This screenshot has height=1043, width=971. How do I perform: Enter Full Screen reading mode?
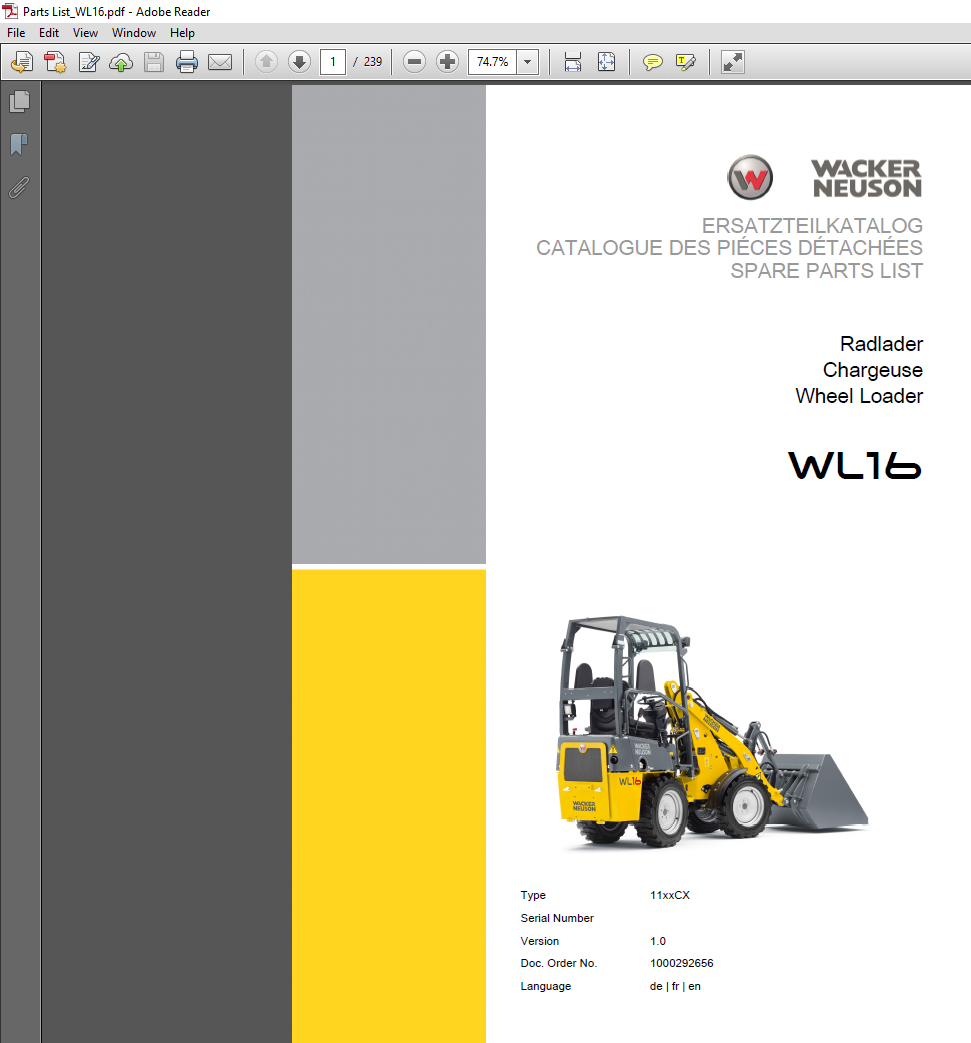(732, 61)
